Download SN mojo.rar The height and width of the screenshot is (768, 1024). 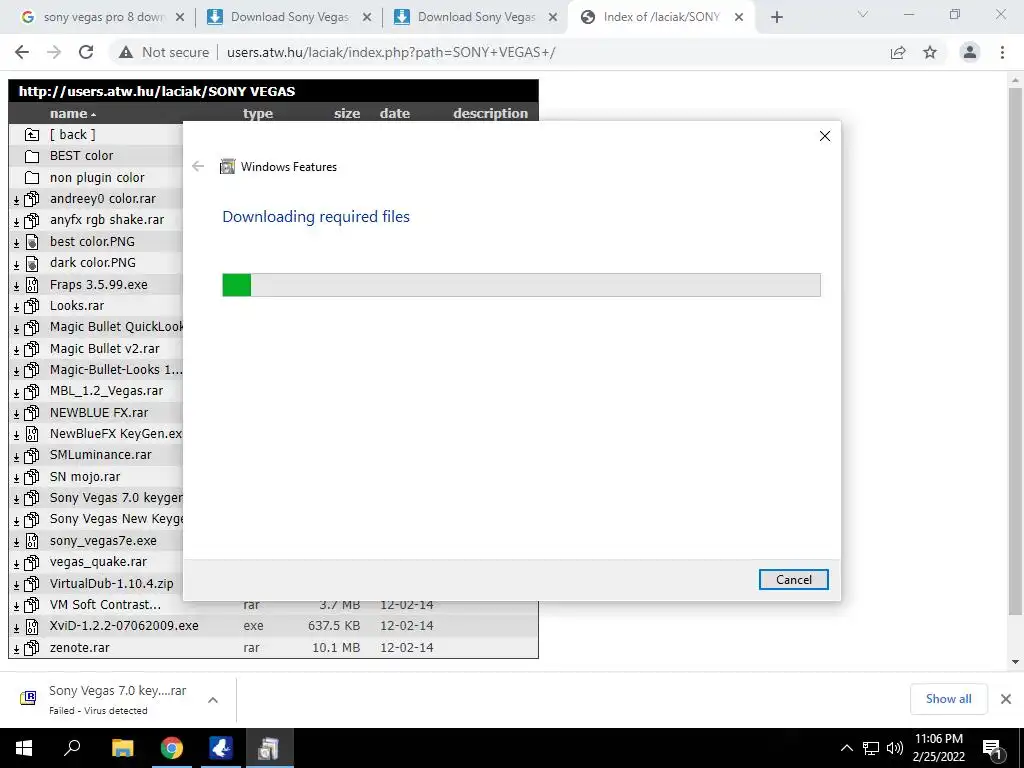85,477
